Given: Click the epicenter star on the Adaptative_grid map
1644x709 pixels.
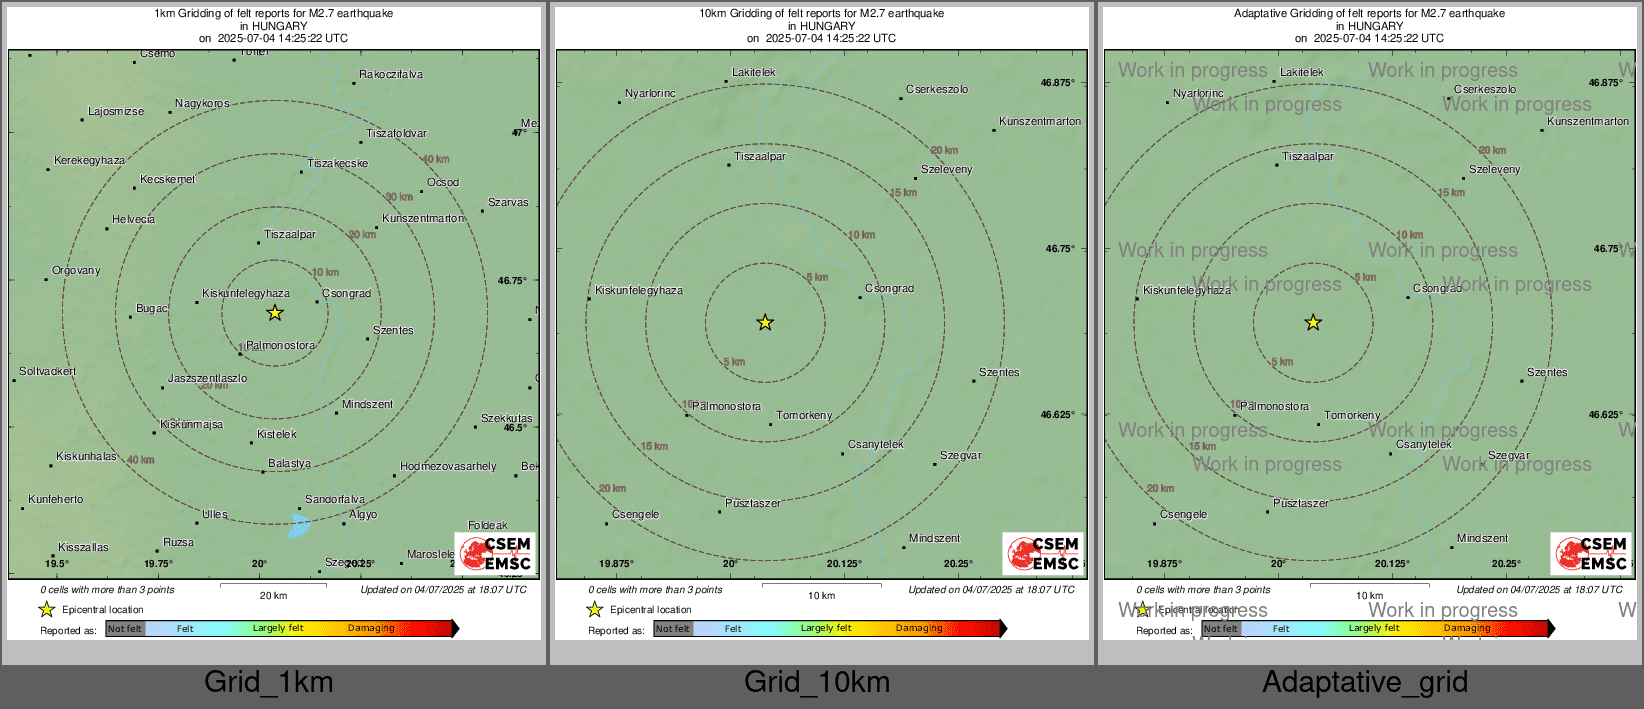Looking at the screenshot, I should coord(1313,322).
